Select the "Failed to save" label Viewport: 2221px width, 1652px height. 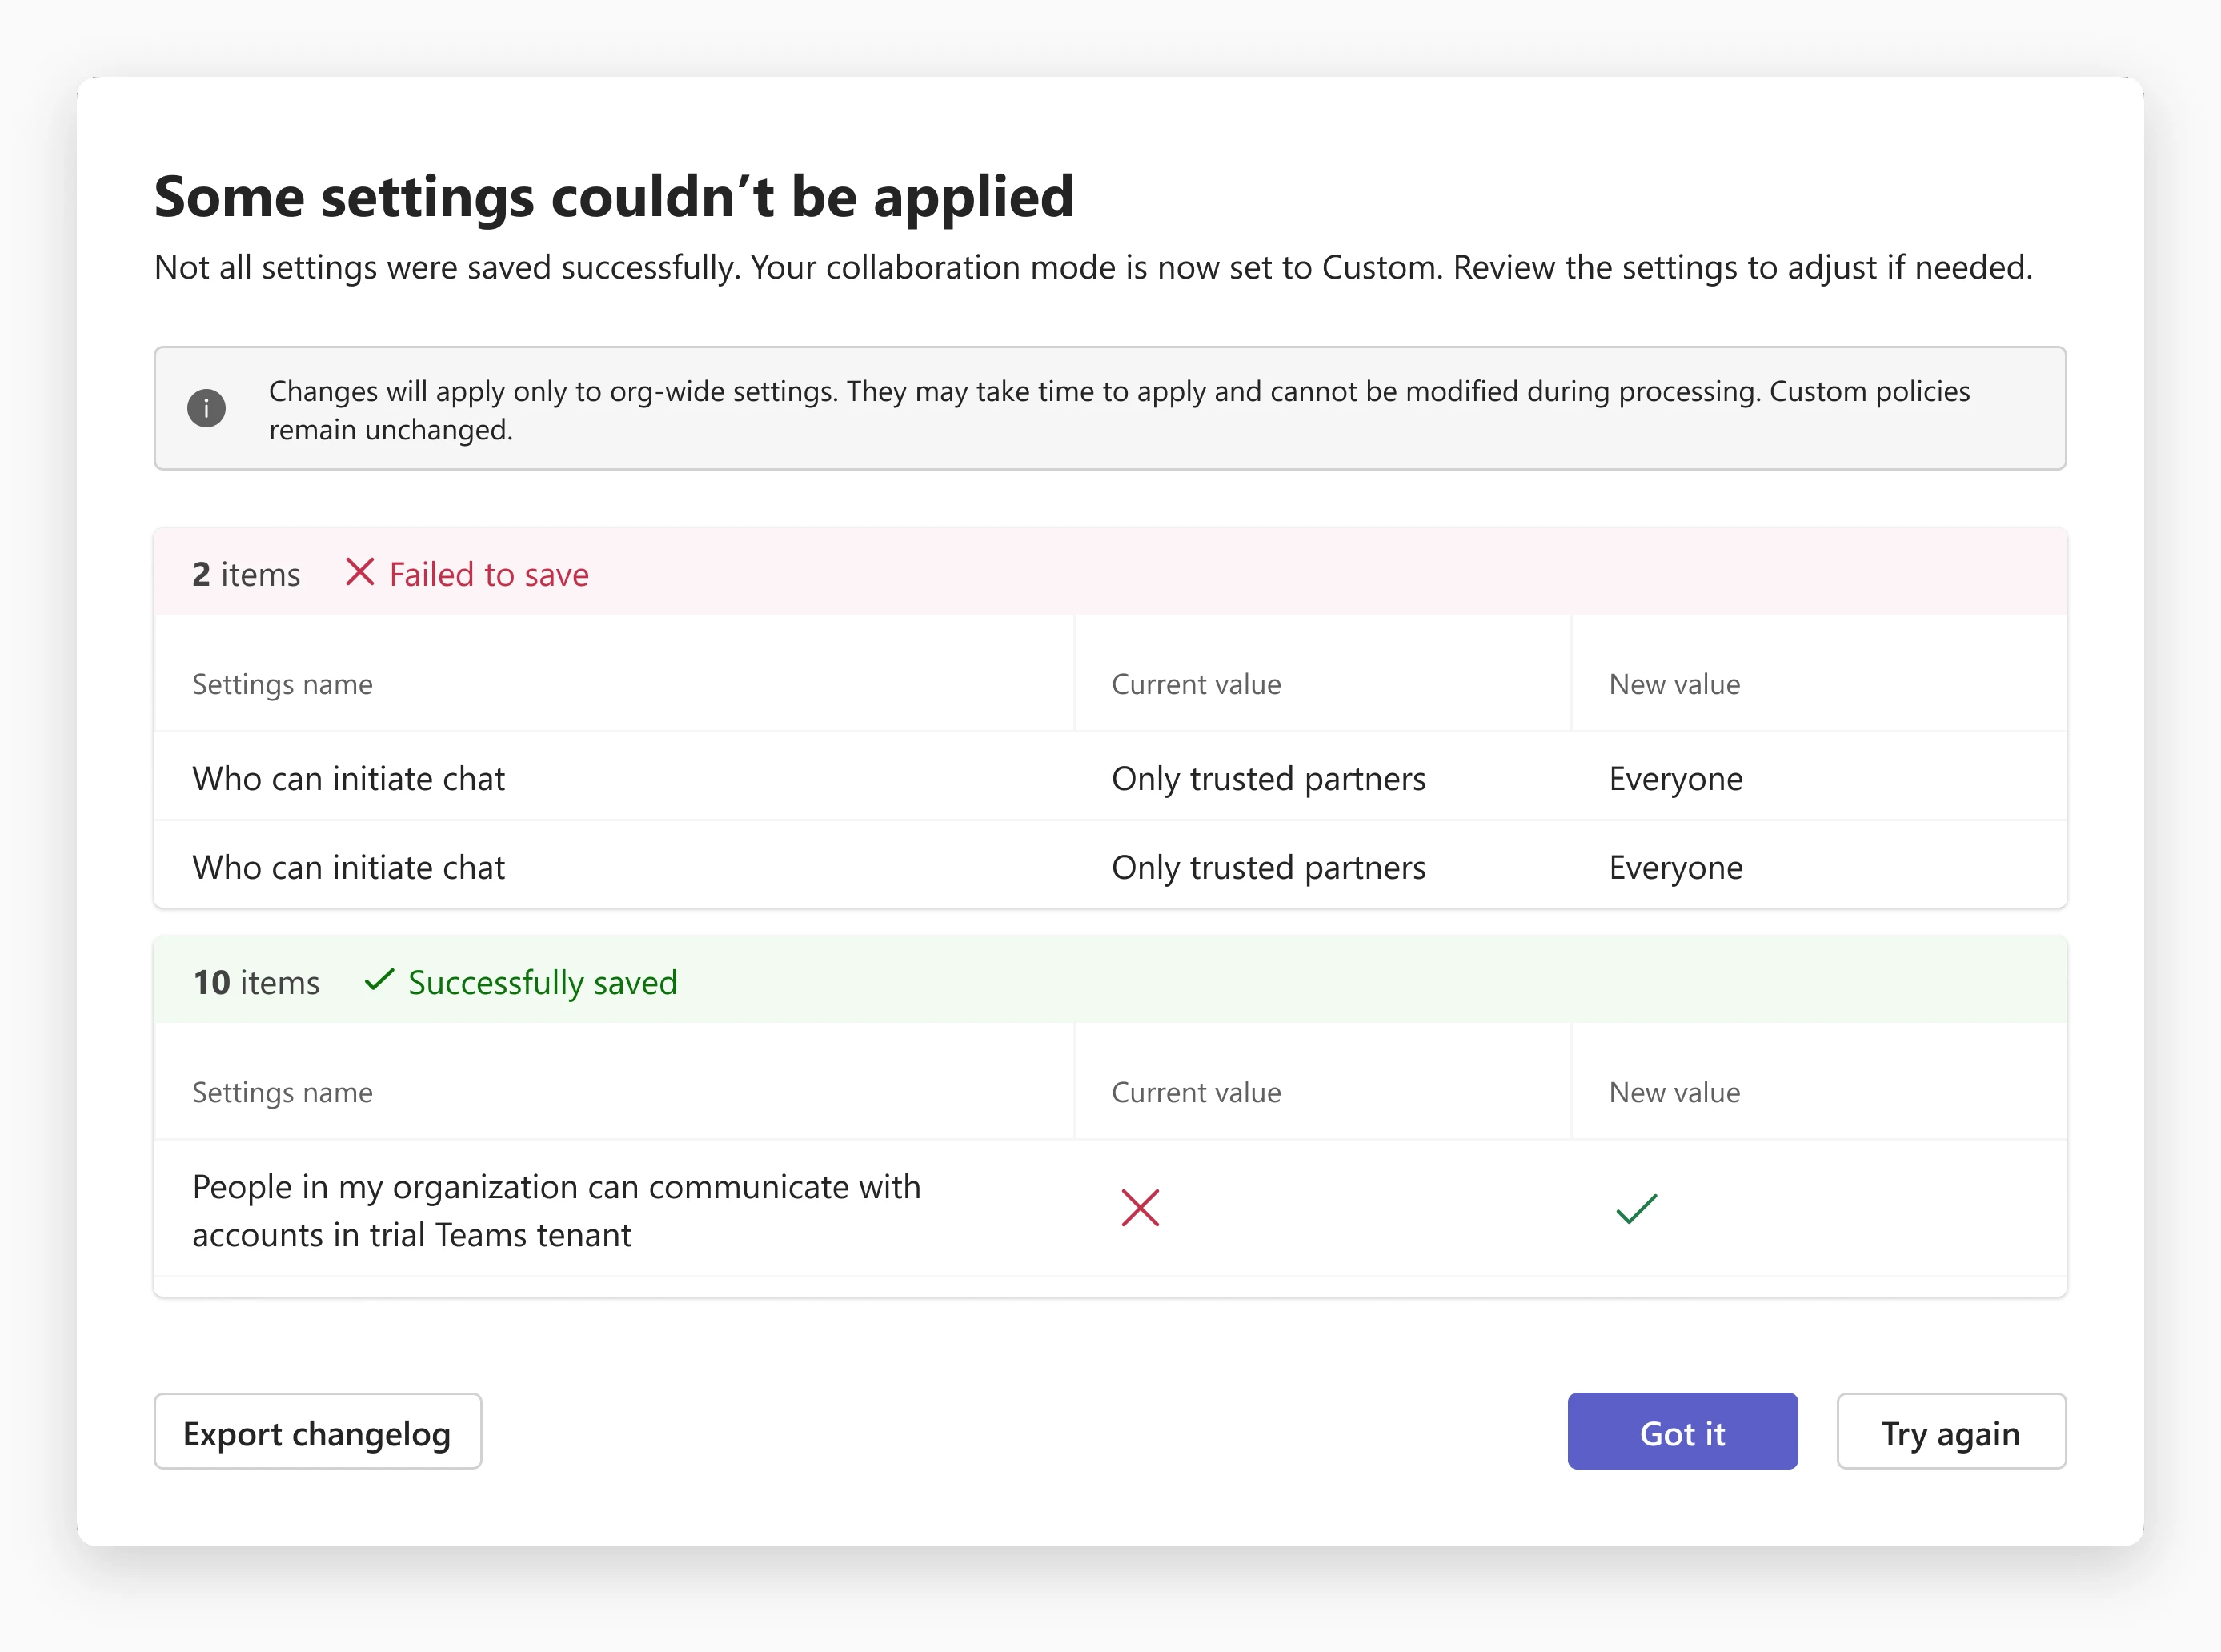coord(489,574)
